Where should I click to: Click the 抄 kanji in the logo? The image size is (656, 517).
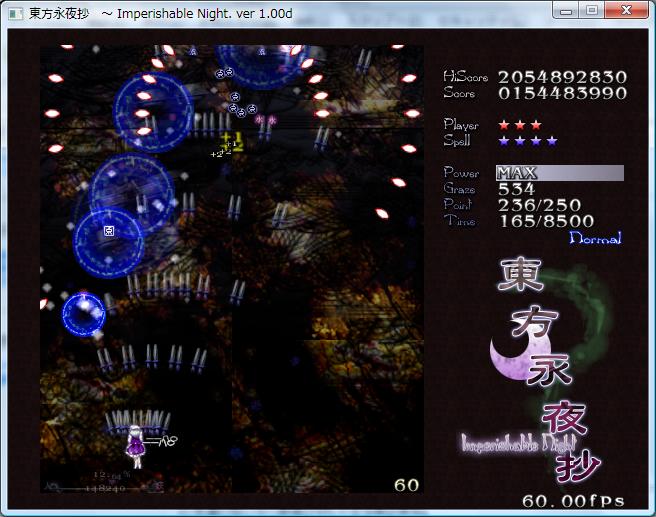click(x=577, y=466)
